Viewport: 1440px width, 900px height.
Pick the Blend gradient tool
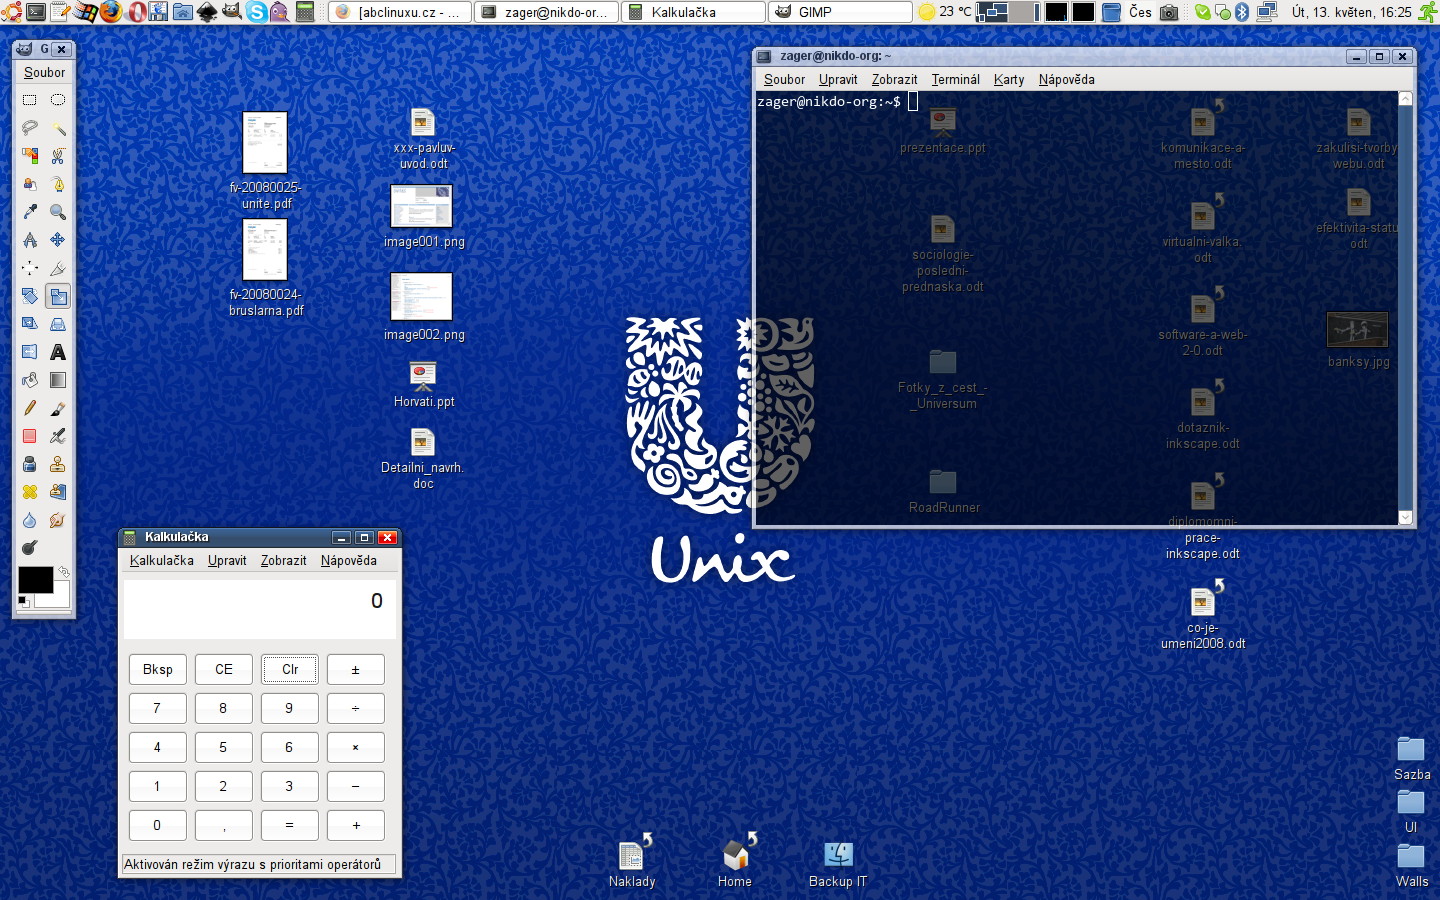click(58, 380)
